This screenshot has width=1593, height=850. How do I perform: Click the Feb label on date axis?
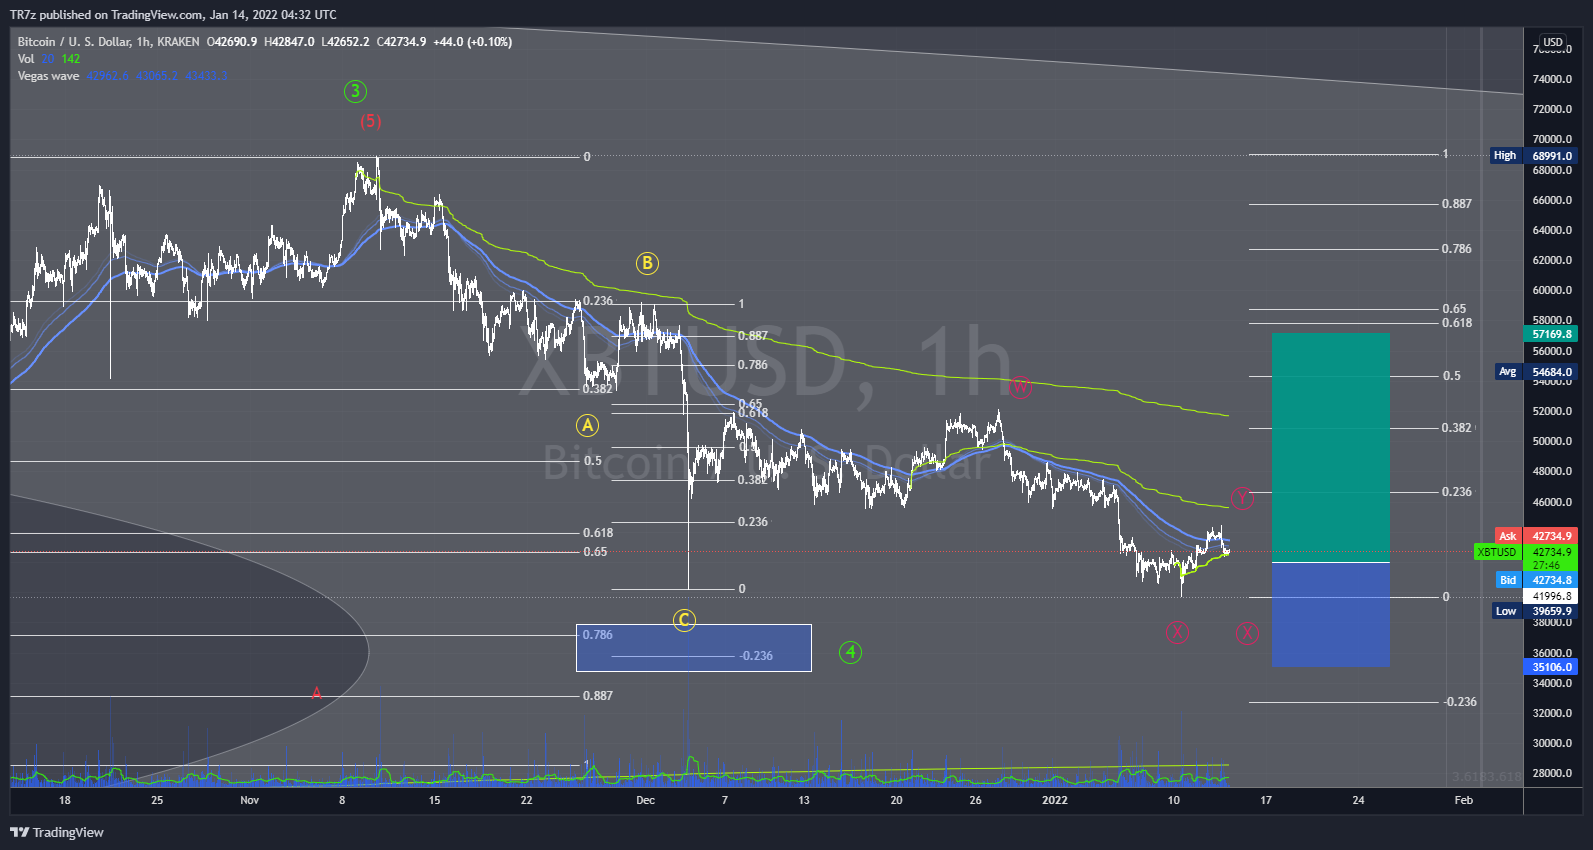pyautogui.click(x=1463, y=800)
